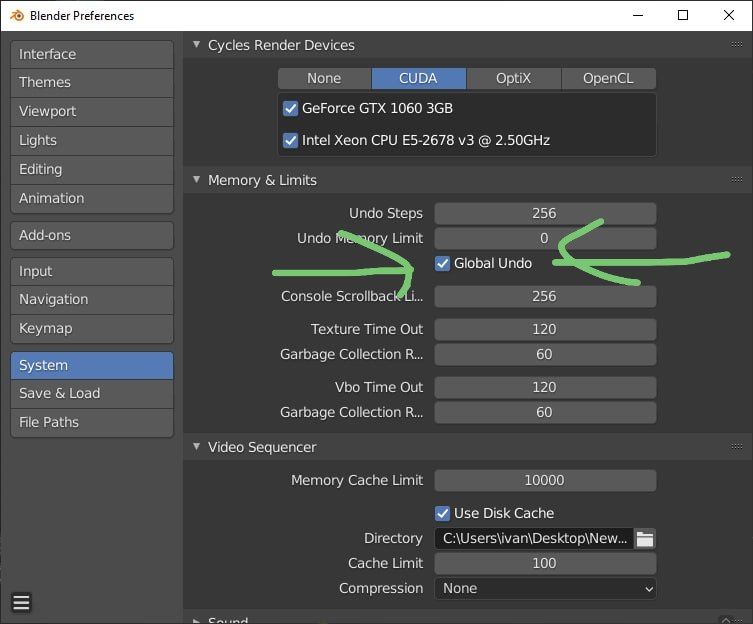Click the Vbo Time Out field
Viewport: 753px width, 624px height.
pyautogui.click(x=545, y=388)
